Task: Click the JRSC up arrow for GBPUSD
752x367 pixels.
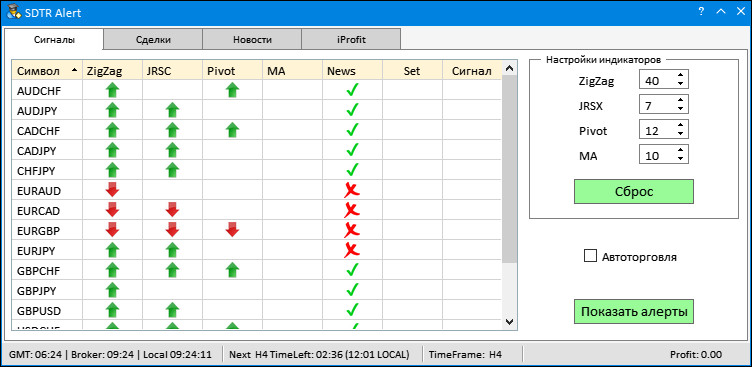Action: point(172,311)
